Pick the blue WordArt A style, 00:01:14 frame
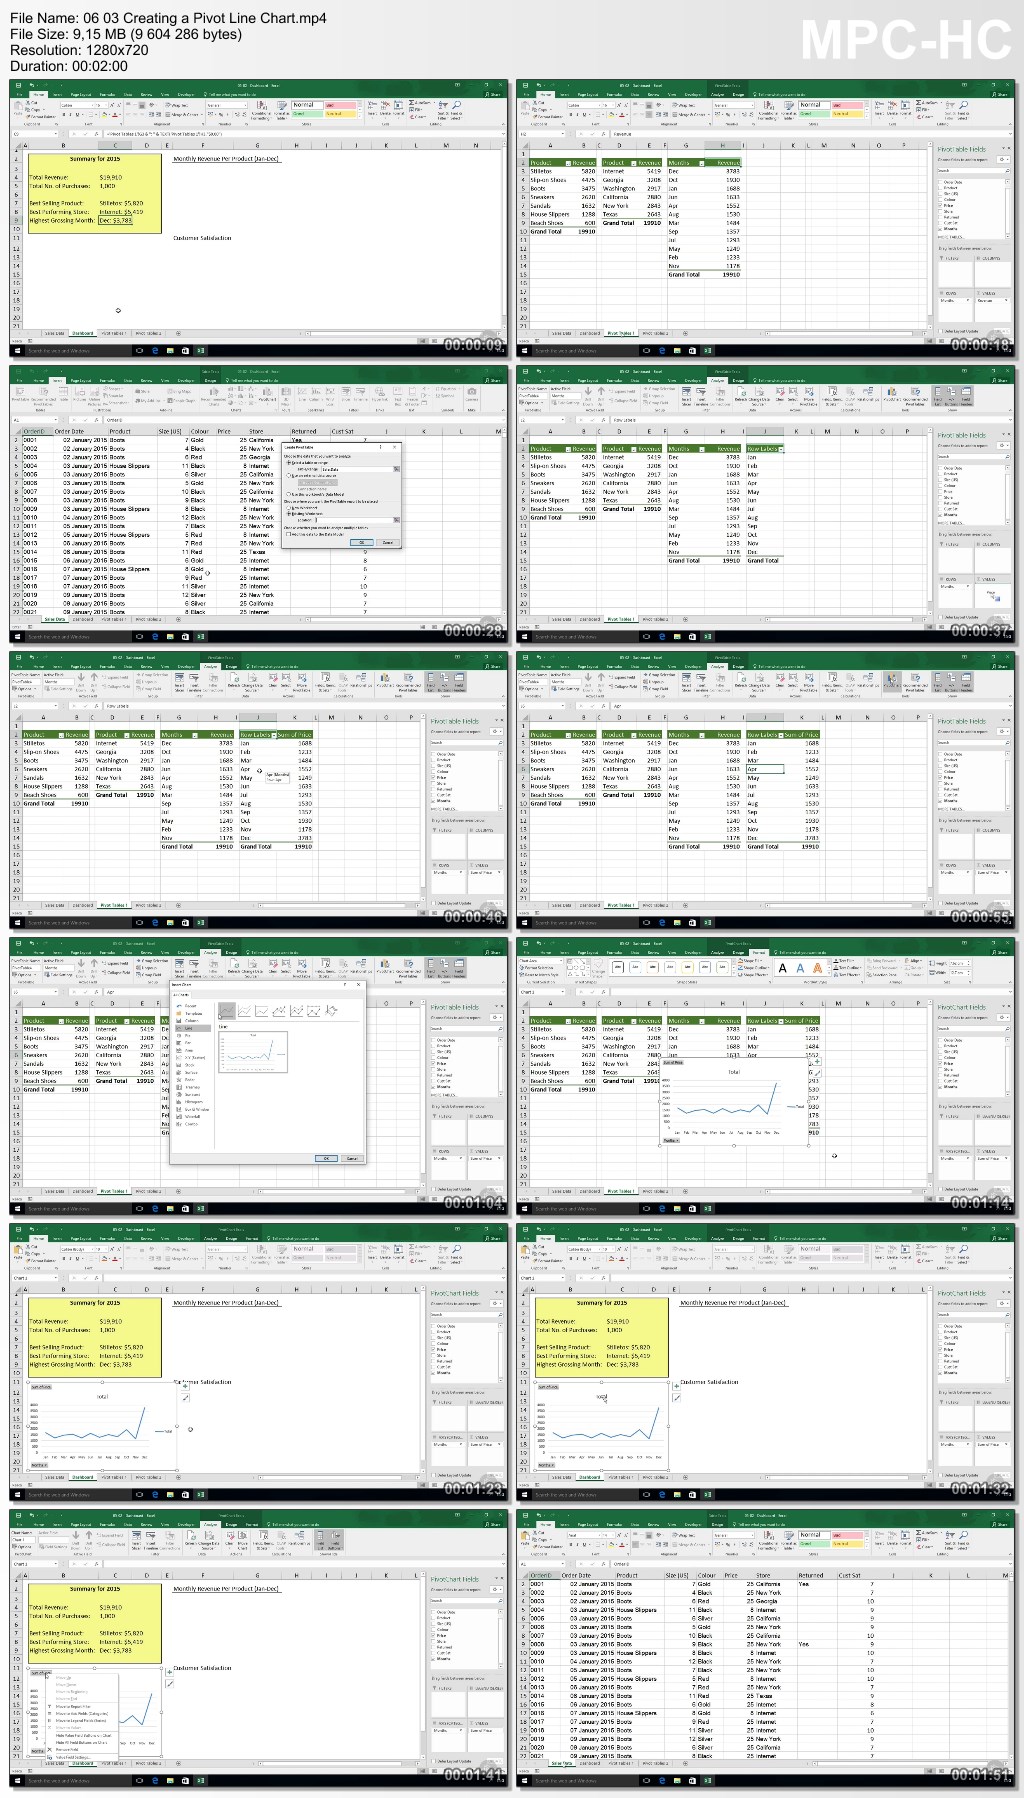This screenshot has height=1798, width=1024. point(800,968)
